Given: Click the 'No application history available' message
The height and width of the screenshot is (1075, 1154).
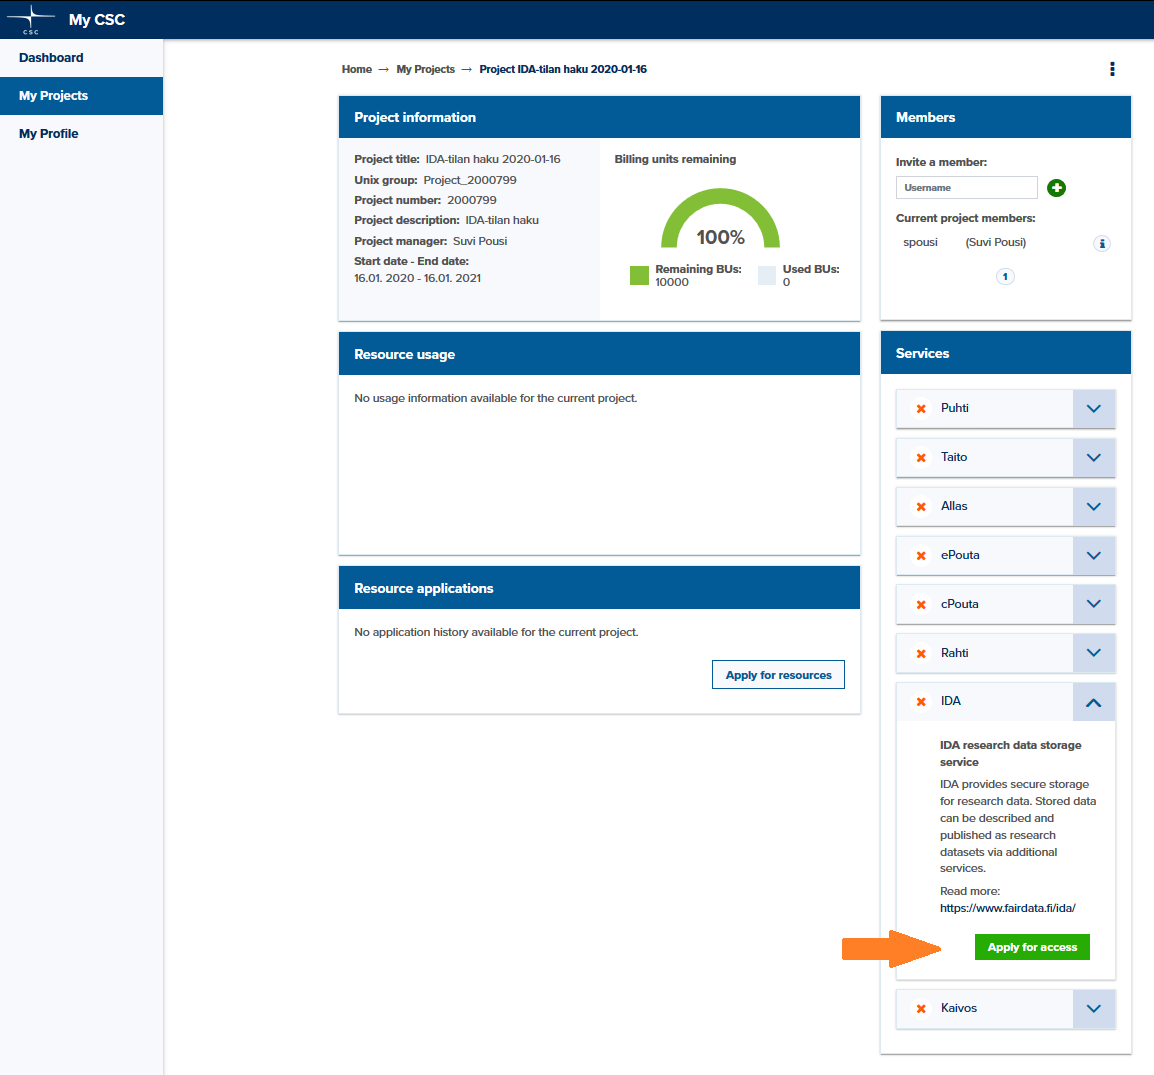Looking at the screenshot, I should 496,632.
